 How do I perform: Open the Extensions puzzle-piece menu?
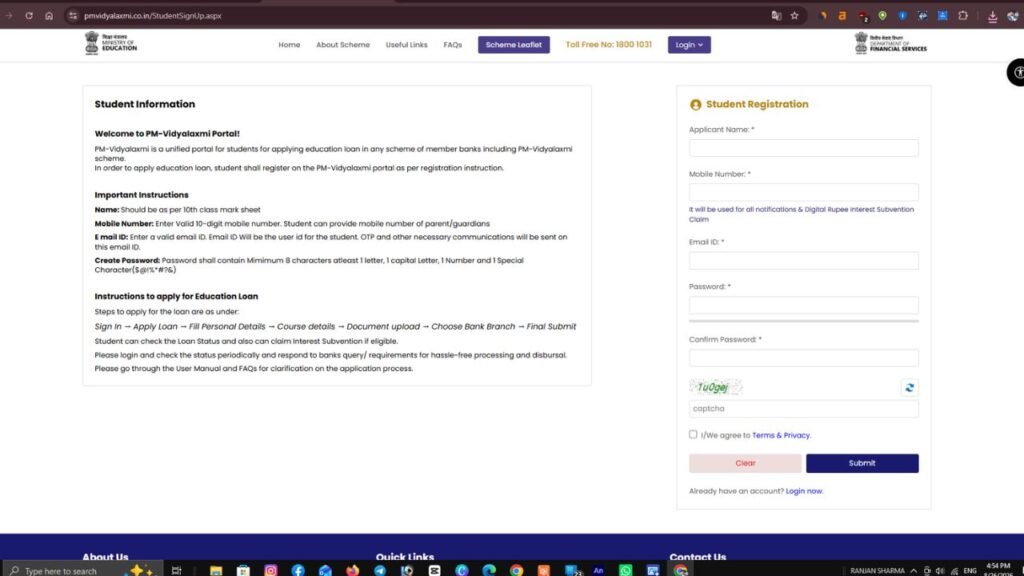tap(963, 16)
